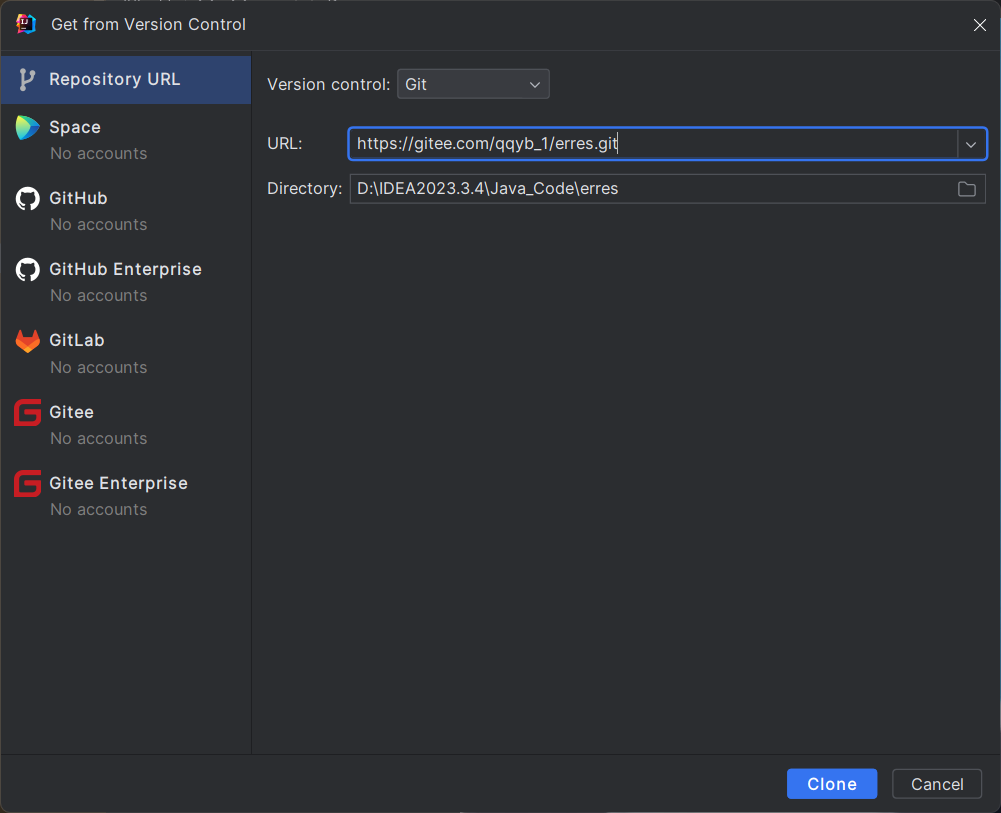Open the Version control Git dropdown
Viewport: 1001px width, 813px height.
tap(473, 84)
